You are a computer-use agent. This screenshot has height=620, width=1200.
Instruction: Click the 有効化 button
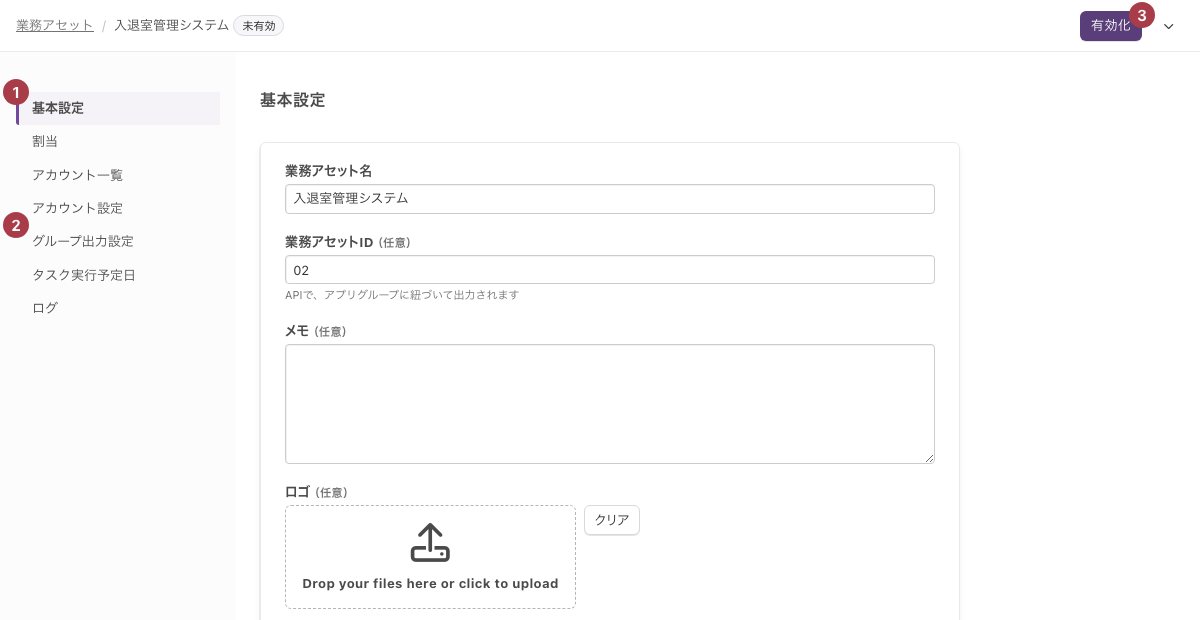[x=1110, y=26]
